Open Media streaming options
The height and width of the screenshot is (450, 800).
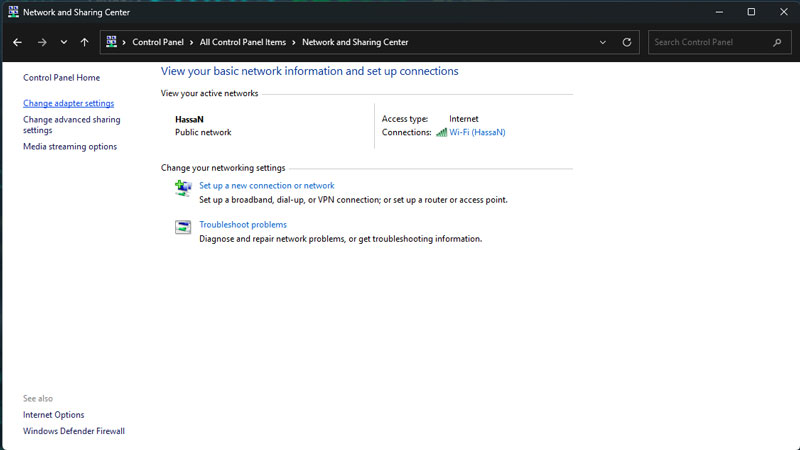click(70, 146)
